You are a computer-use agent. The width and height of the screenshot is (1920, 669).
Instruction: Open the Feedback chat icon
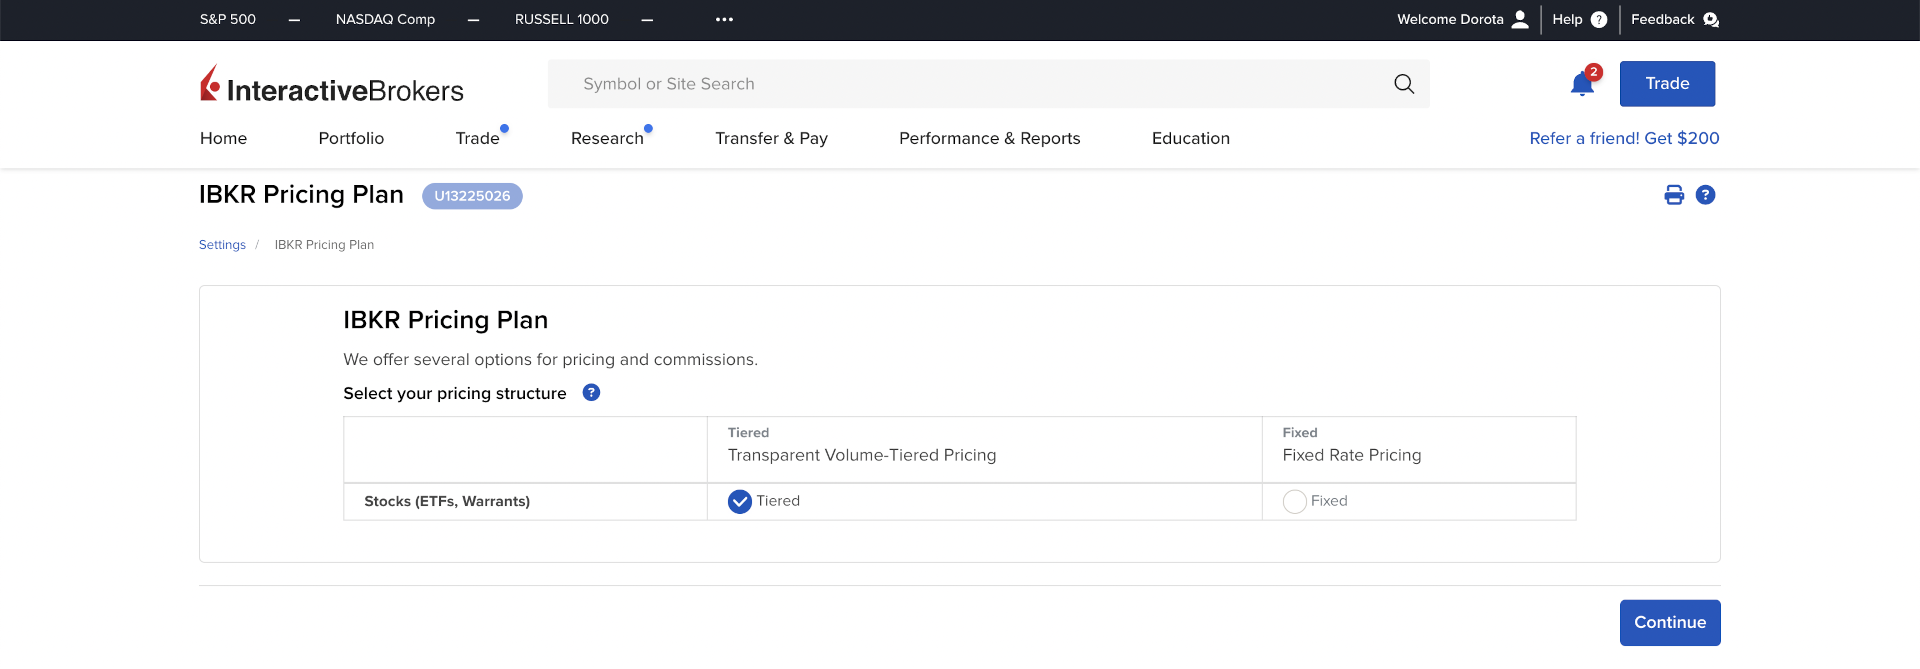pos(1710,20)
